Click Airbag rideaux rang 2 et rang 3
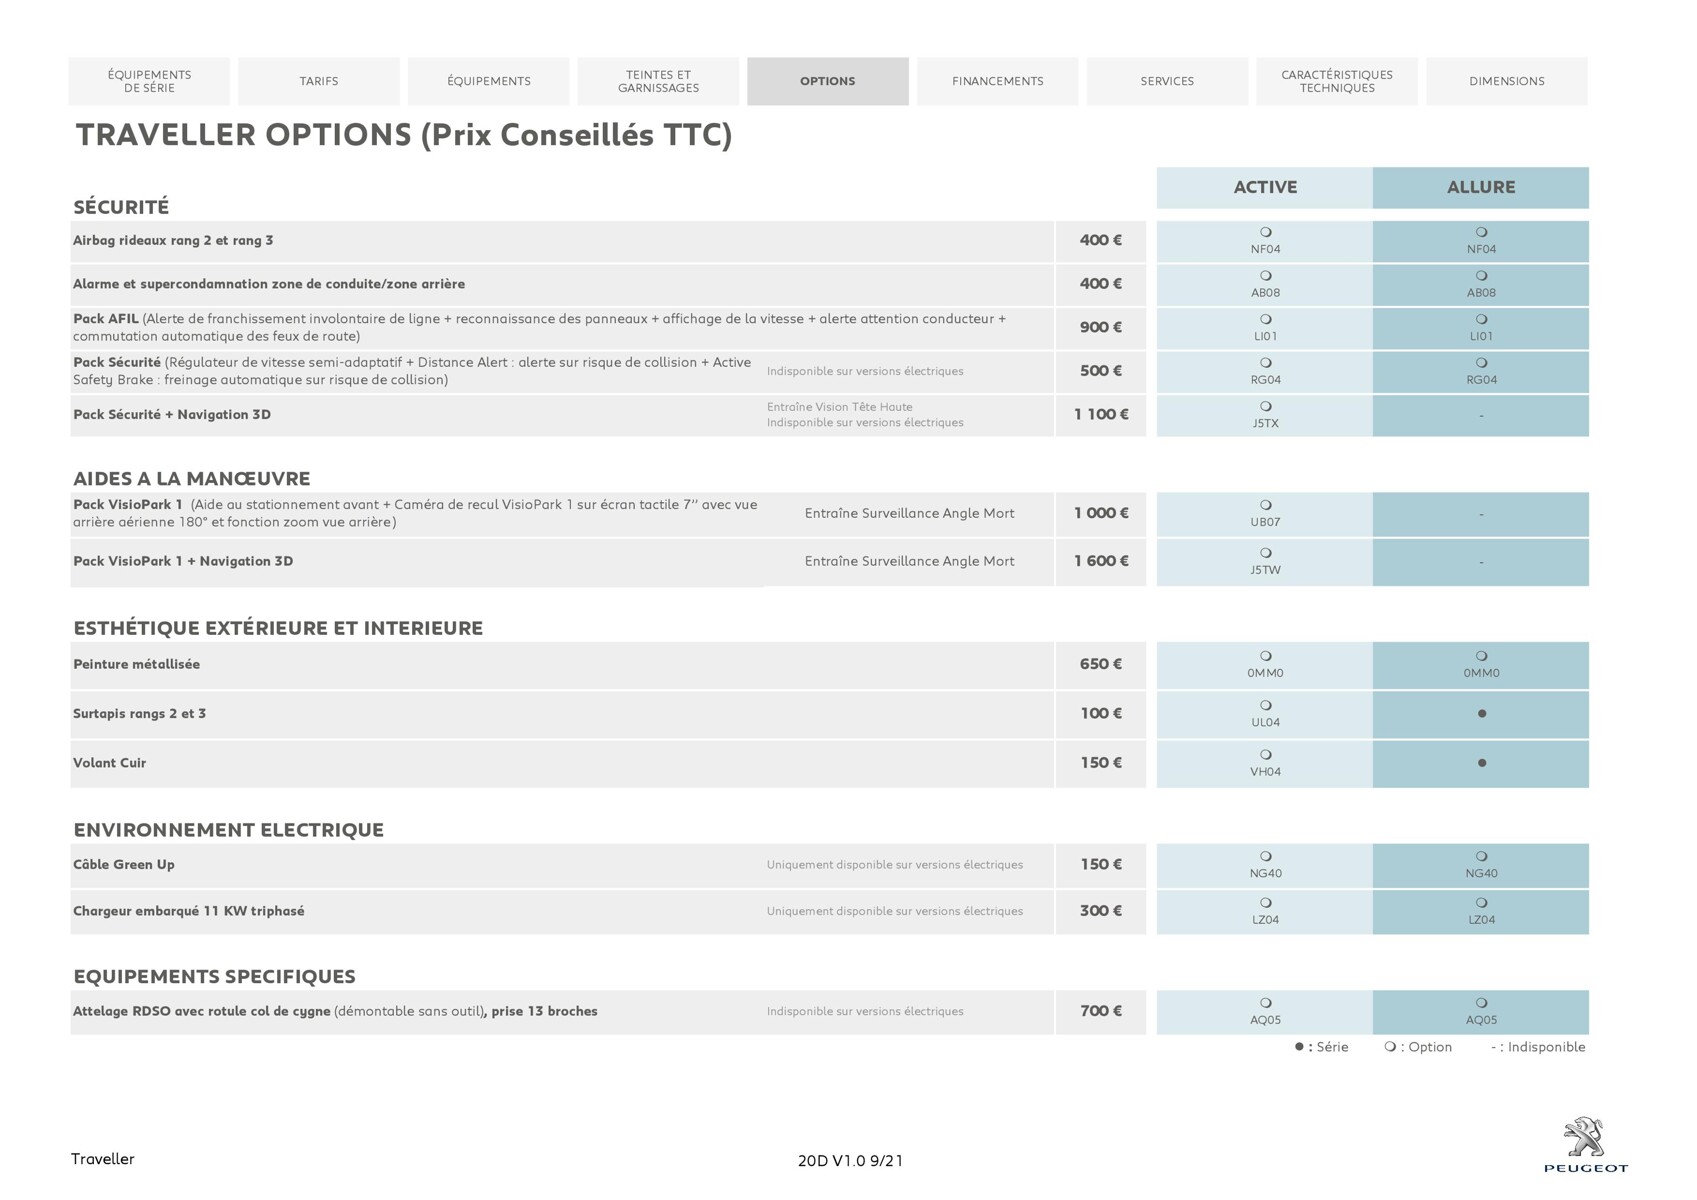This screenshot has height=1200, width=1697. coord(173,241)
